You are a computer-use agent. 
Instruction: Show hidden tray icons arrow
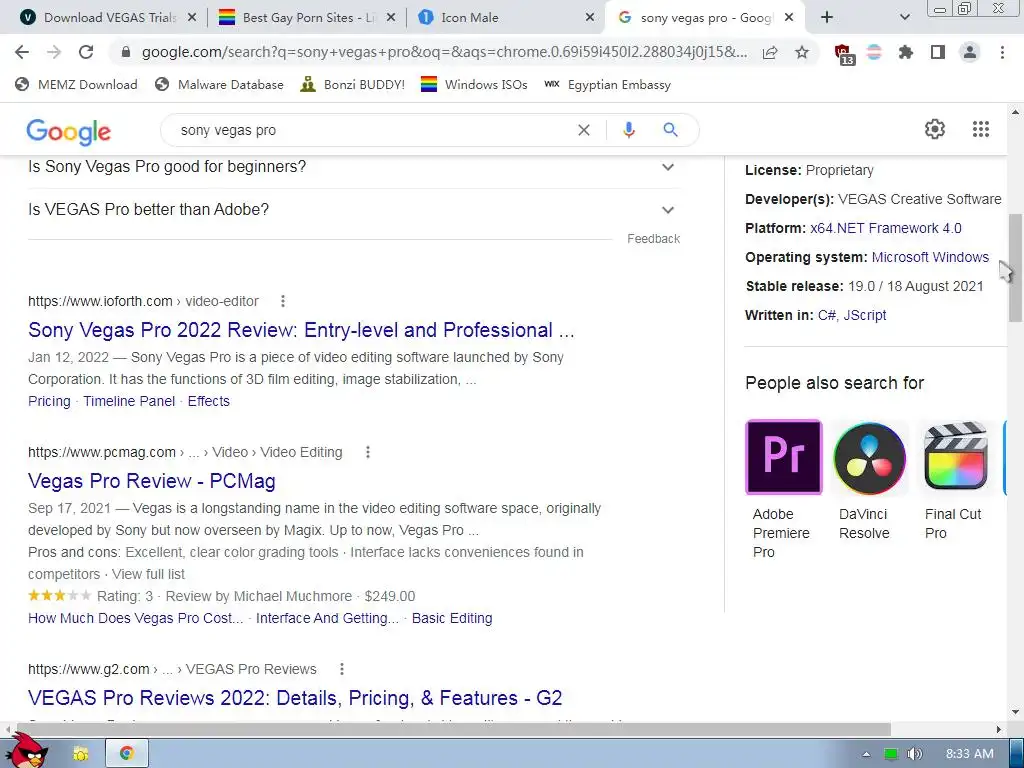866,754
